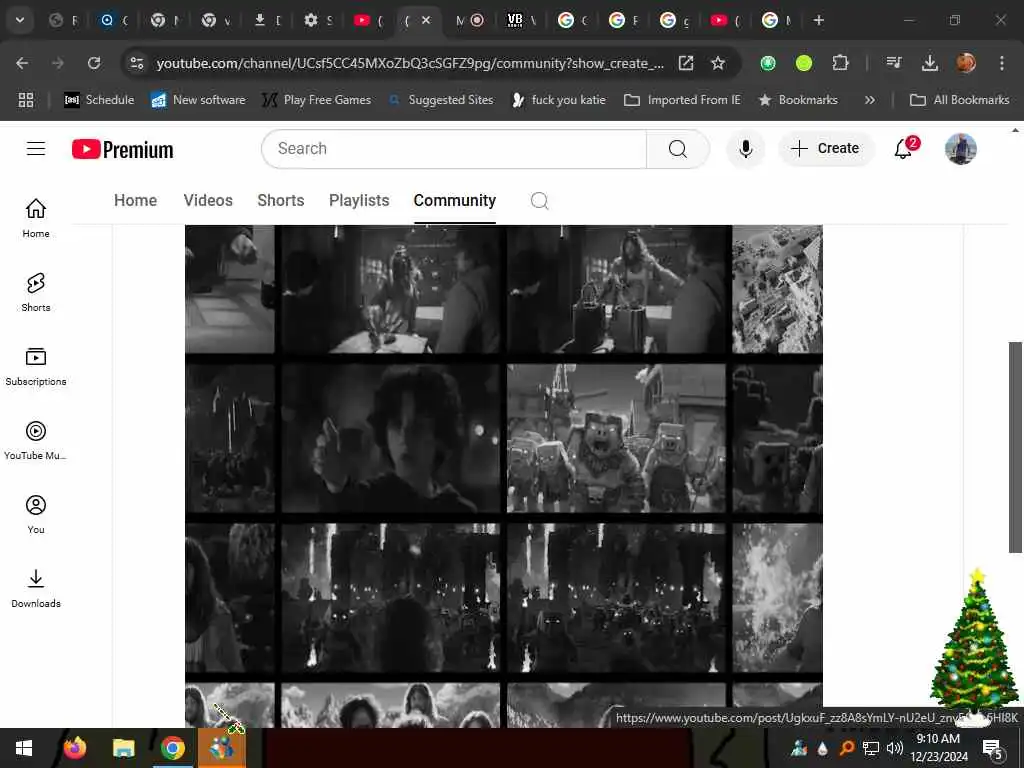1024x768 pixels.
Task: Open the pig mob crowd image
Action: tap(616, 438)
